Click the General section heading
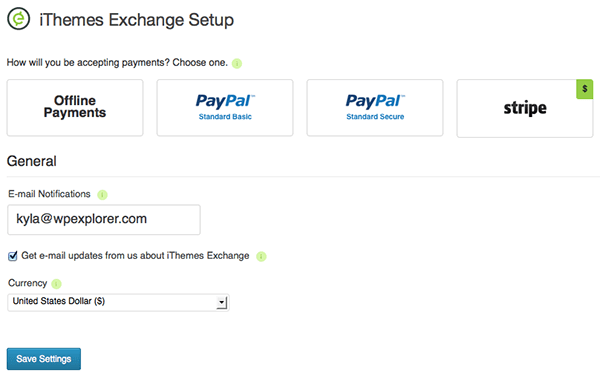 click(32, 161)
